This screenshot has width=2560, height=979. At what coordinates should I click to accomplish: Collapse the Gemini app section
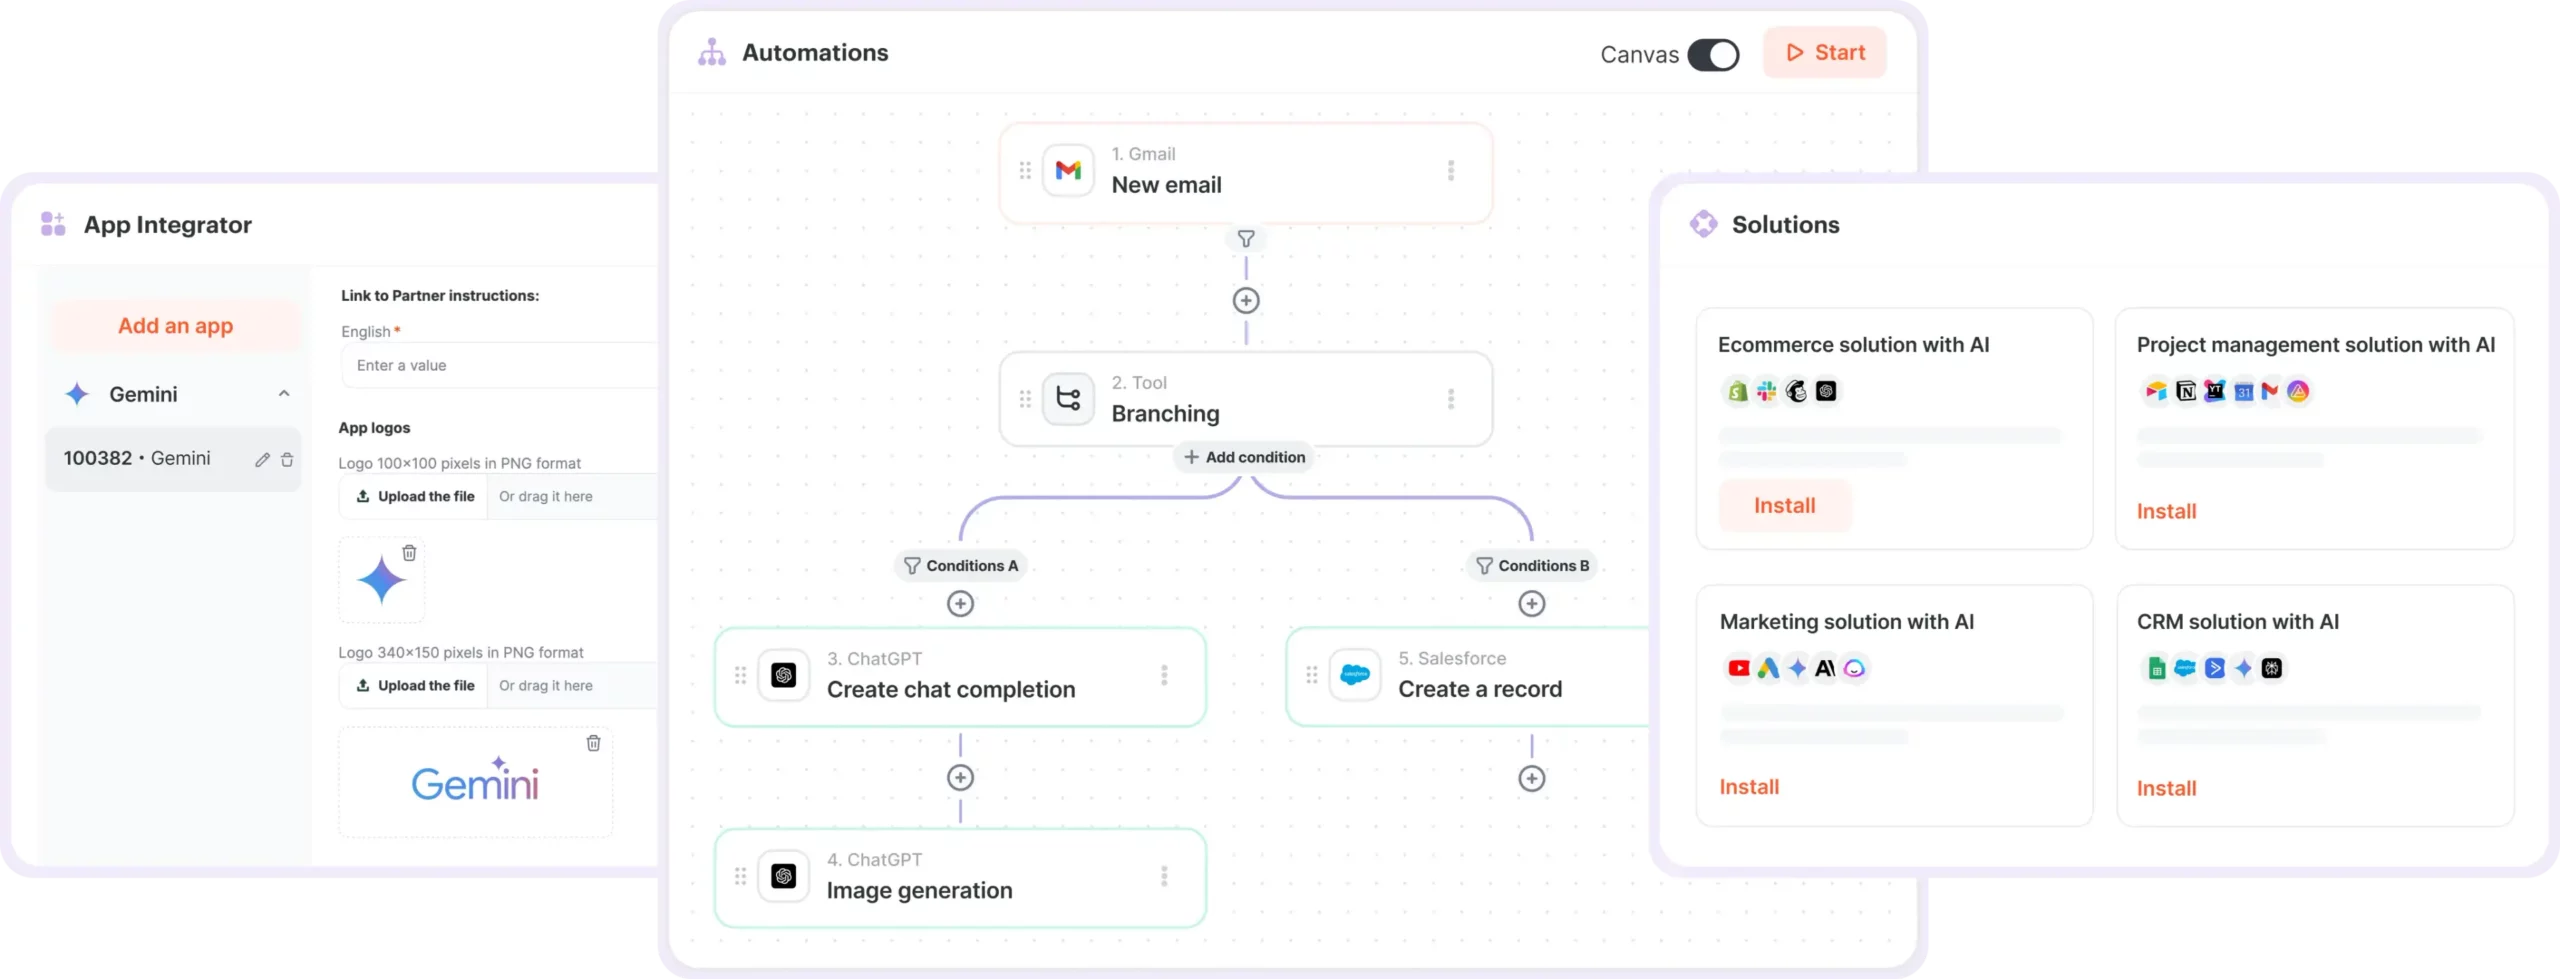click(284, 394)
